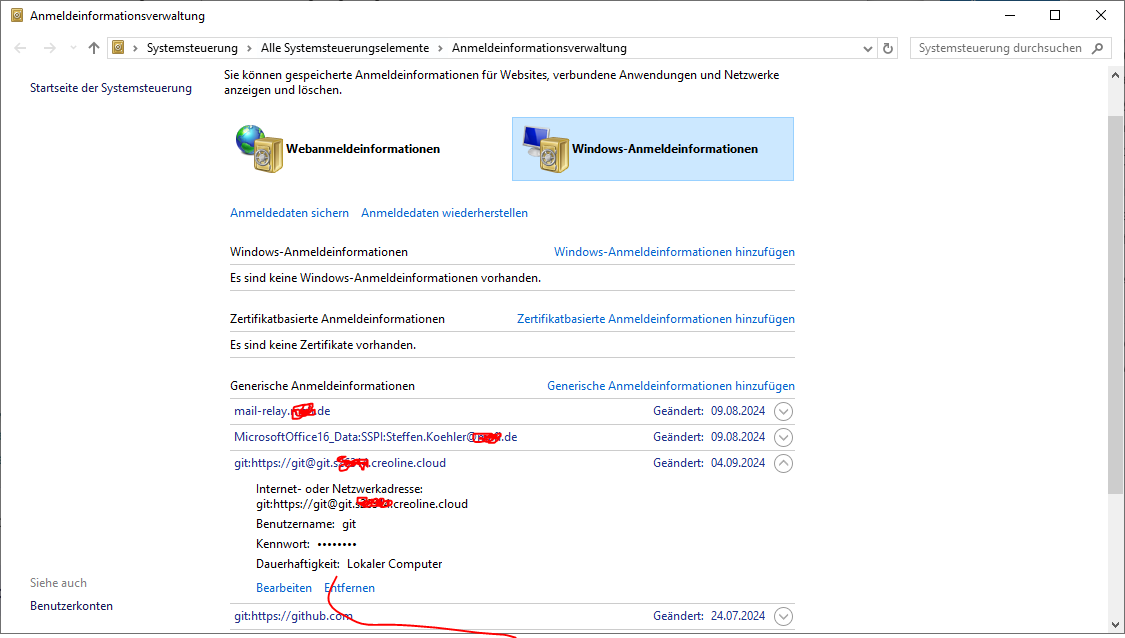1125x638 pixels.
Task: Click the refresh button in address bar
Action: [x=888, y=48]
